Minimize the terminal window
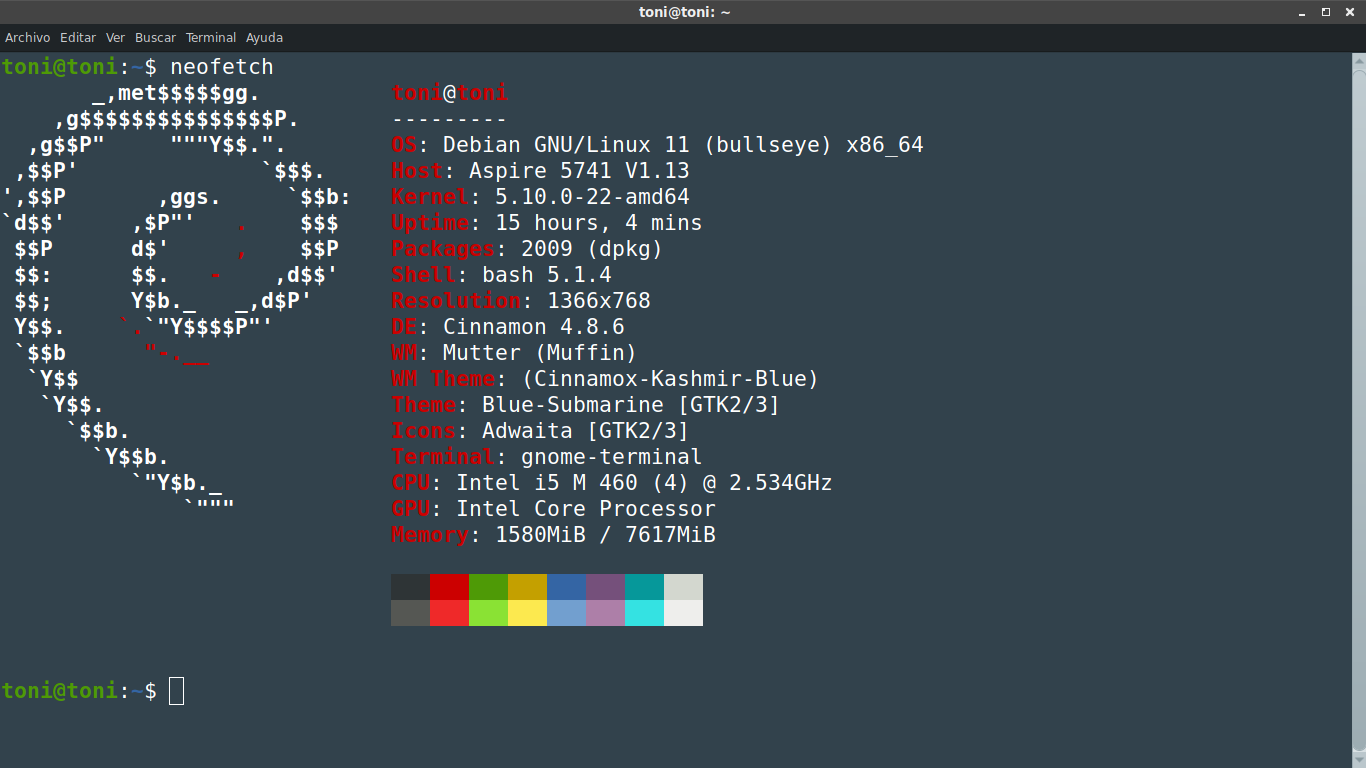 (x=1302, y=12)
